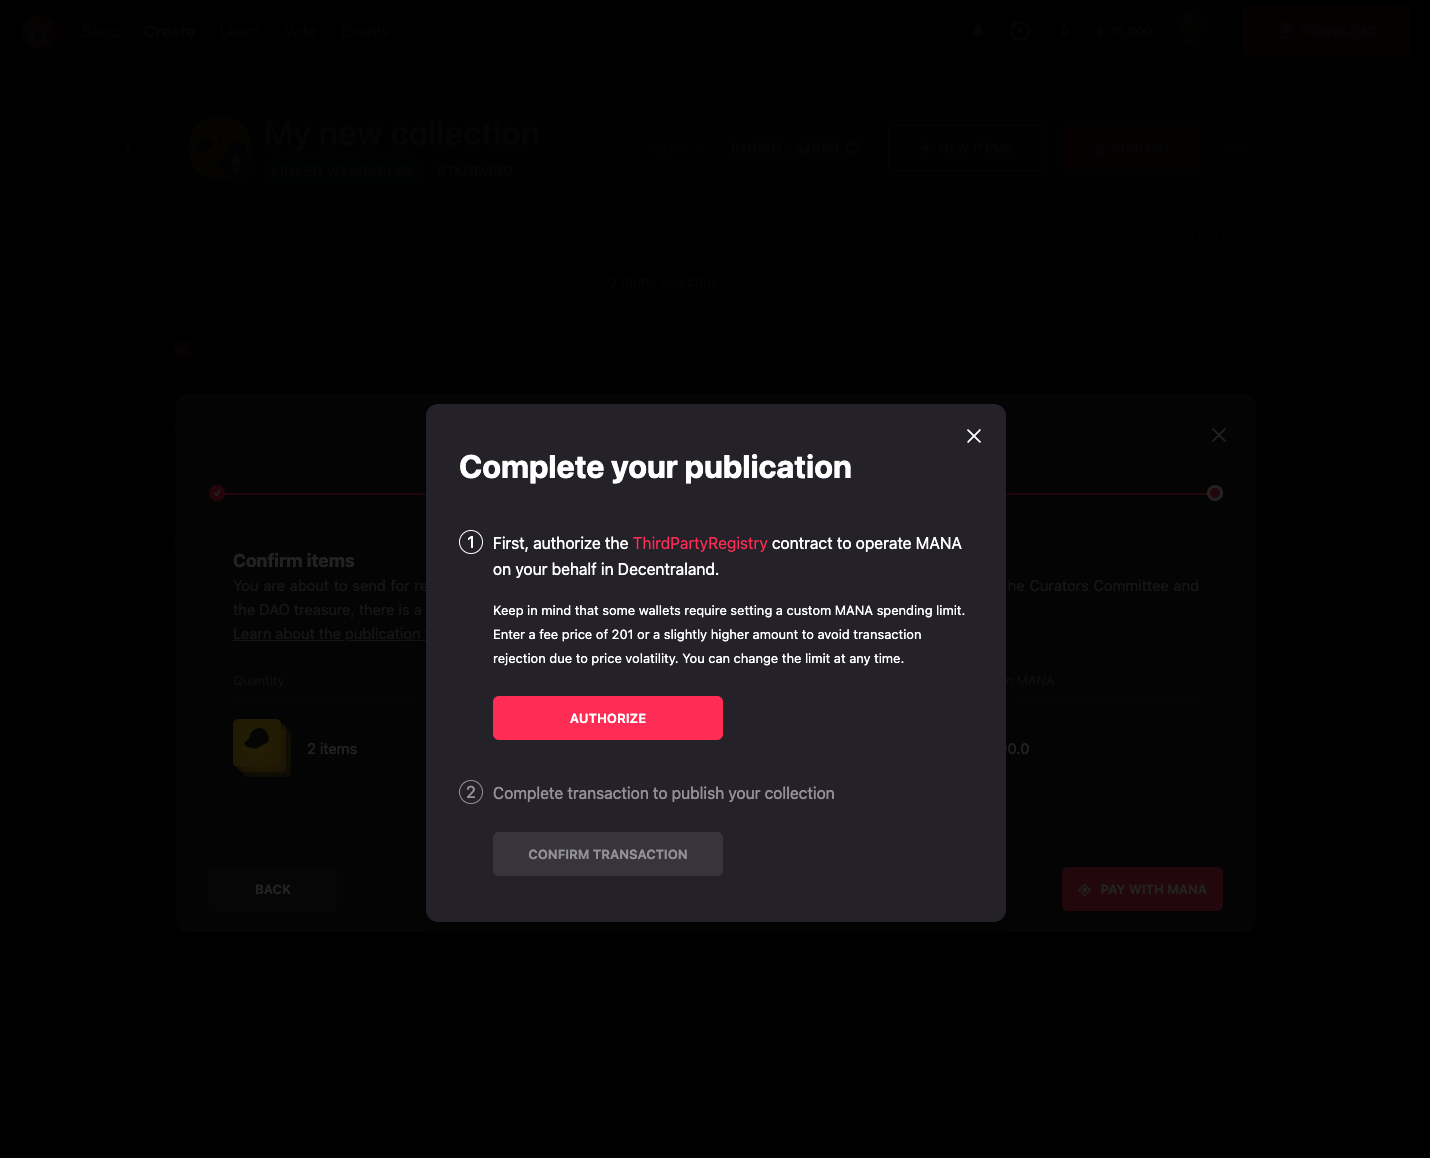The image size is (1430, 1158).
Task: Open the Create menu in navbar
Action: (170, 31)
